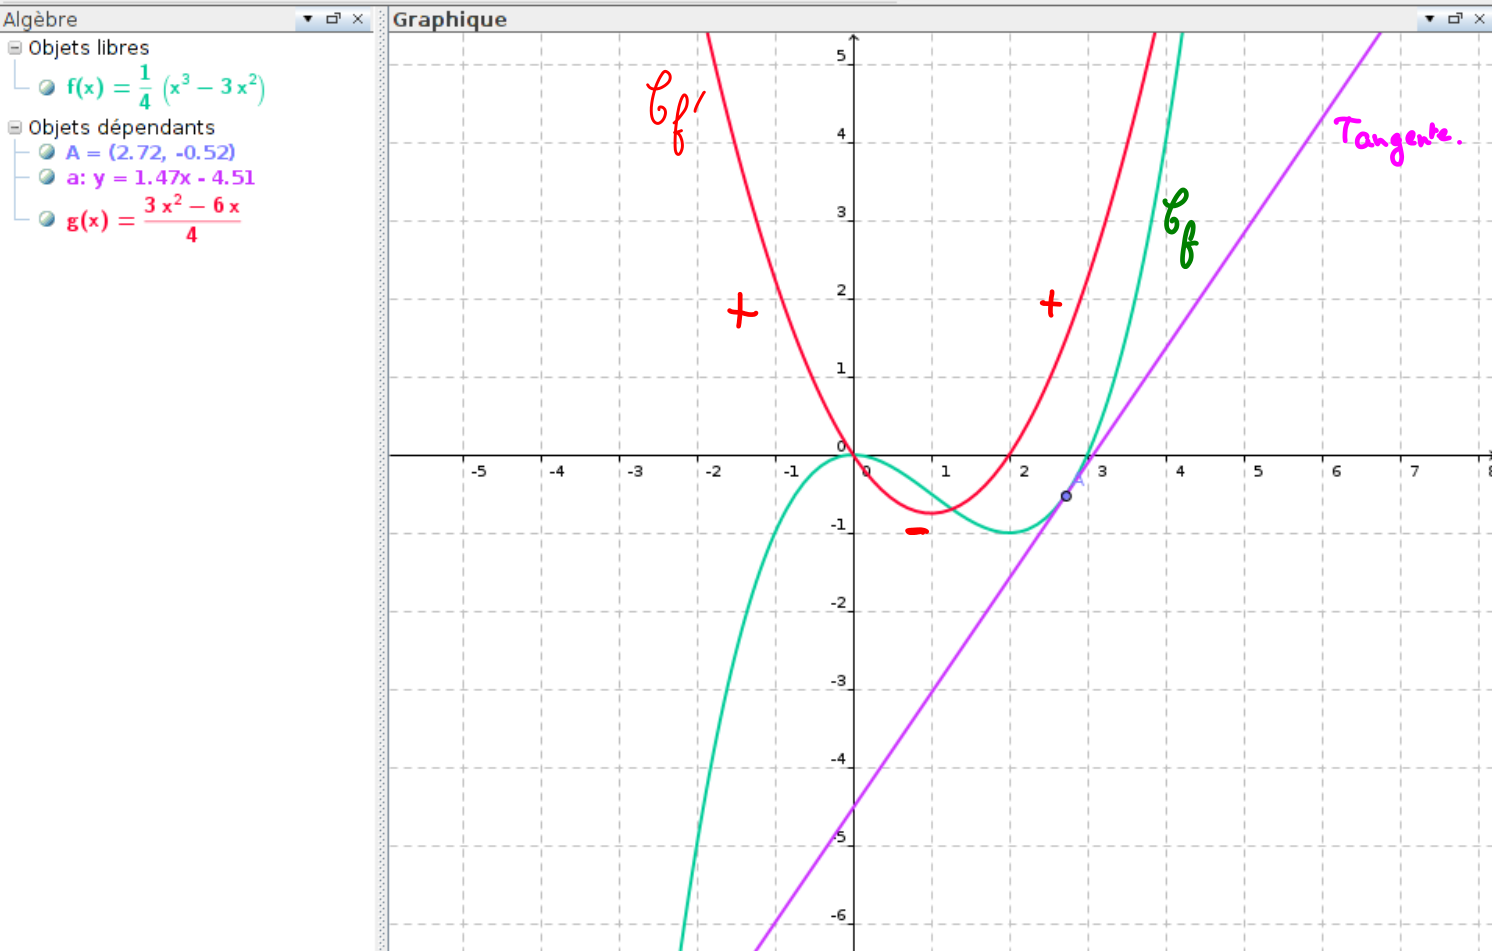Hide point A using its visibility bullet
This screenshot has height=951, width=1492.
coord(47,152)
